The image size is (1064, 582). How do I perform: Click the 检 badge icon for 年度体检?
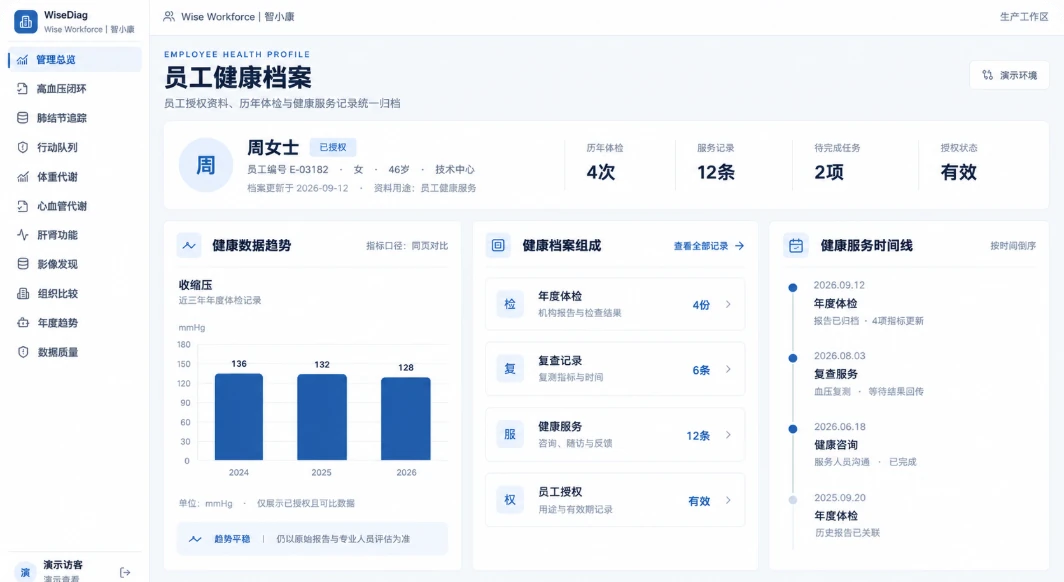510,305
